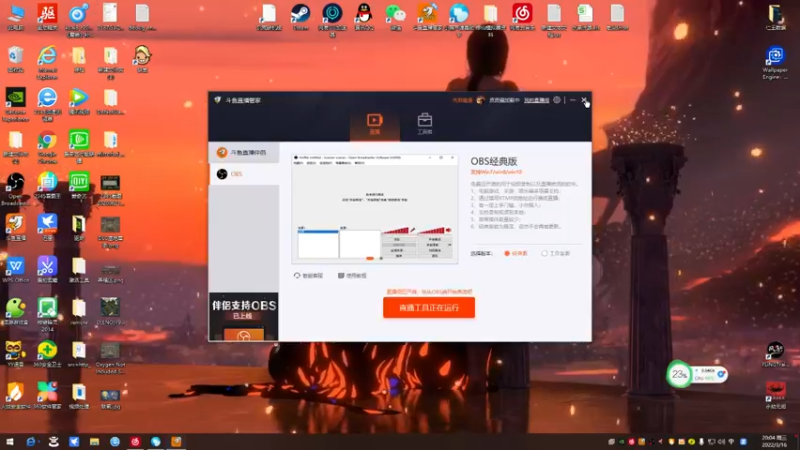Open the This PC desktop icon
The image size is (800, 450).
point(16,17)
